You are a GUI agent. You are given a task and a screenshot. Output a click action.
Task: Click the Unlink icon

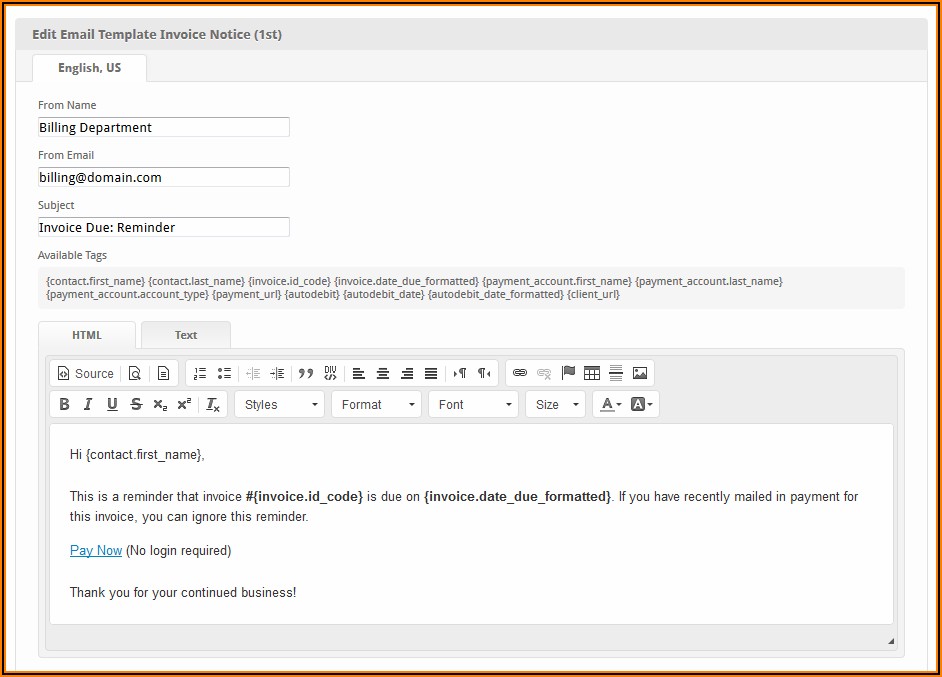[x=544, y=373]
